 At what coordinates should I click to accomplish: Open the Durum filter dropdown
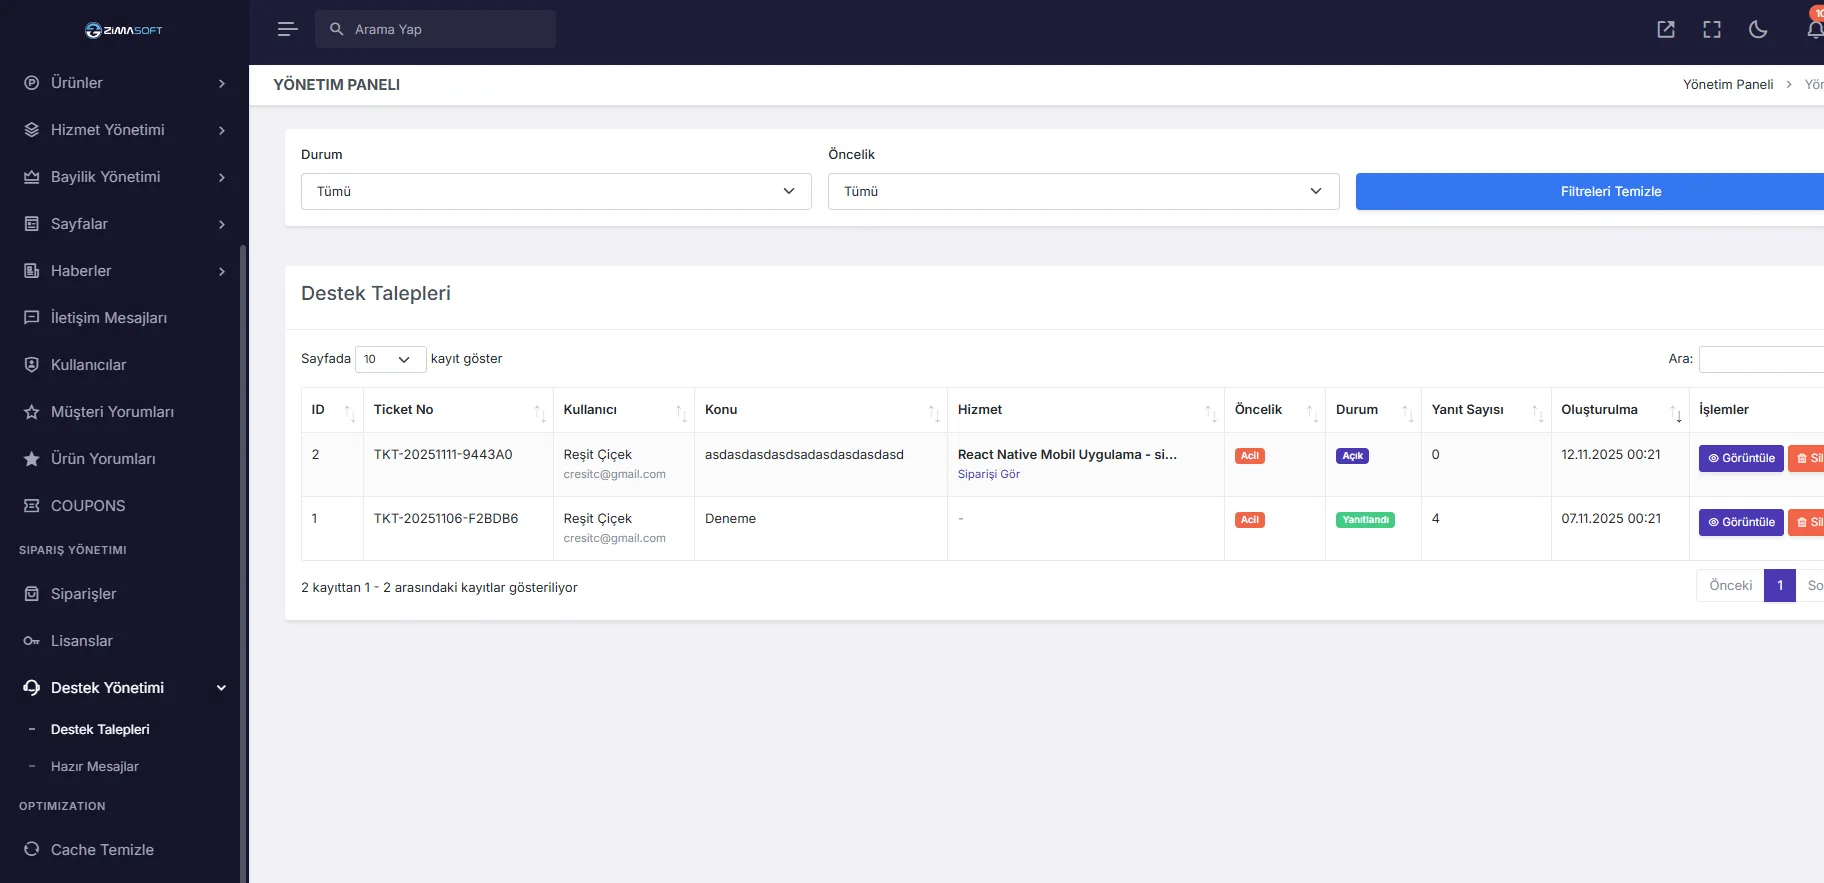point(556,191)
